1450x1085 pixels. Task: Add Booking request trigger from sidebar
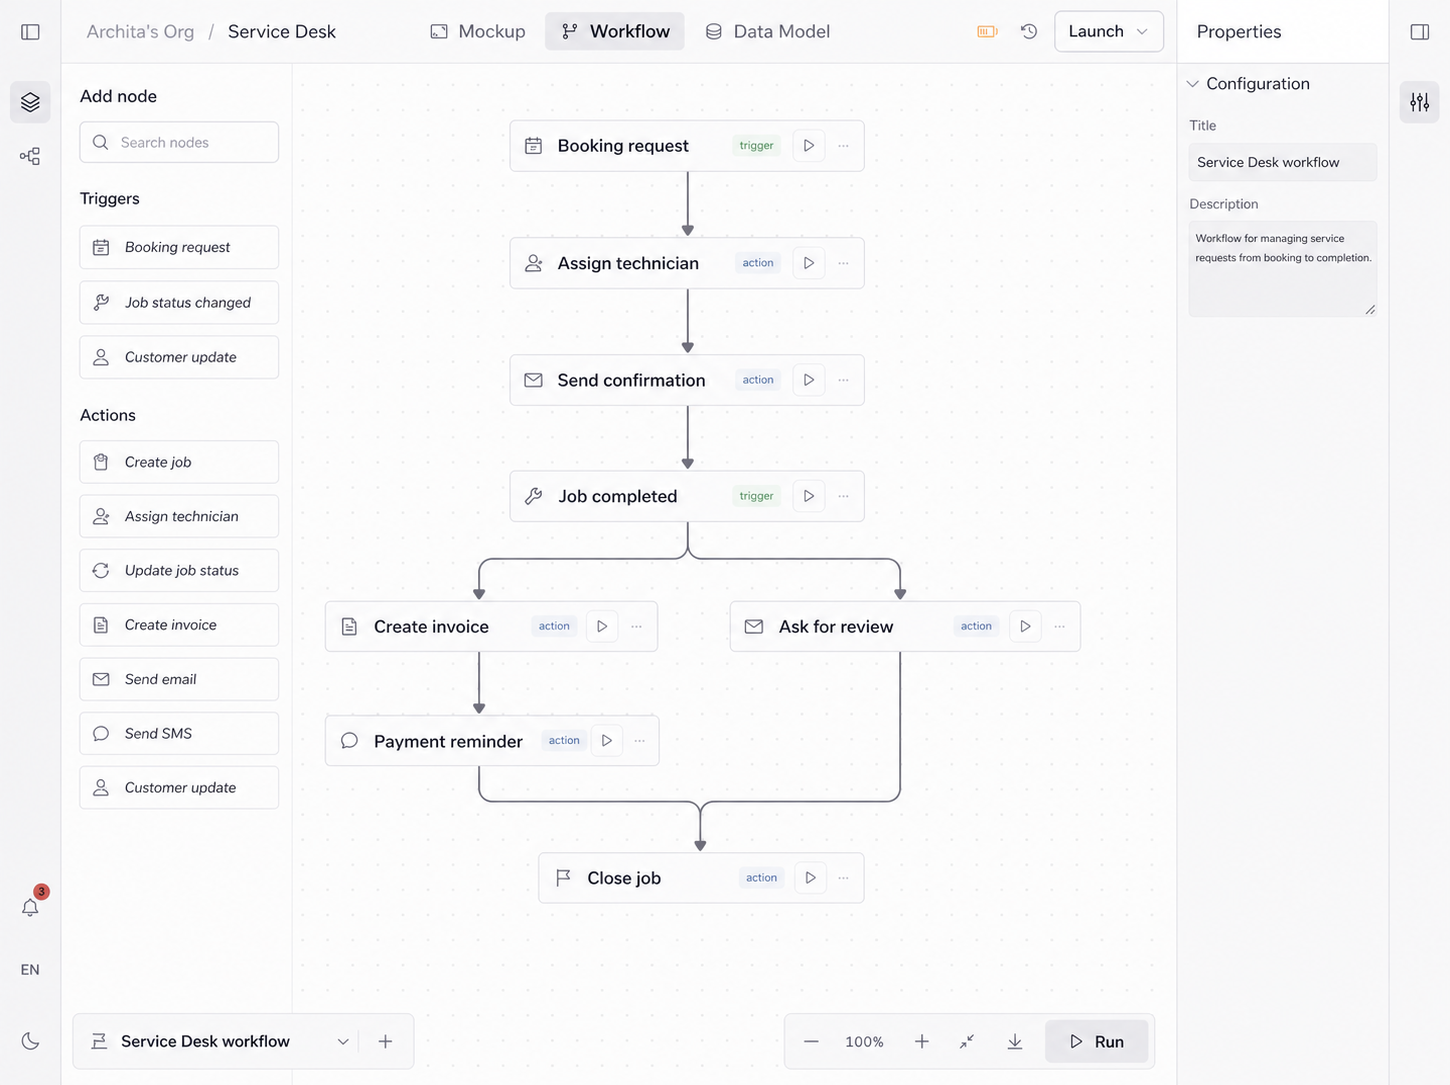(x=179, y=247)
